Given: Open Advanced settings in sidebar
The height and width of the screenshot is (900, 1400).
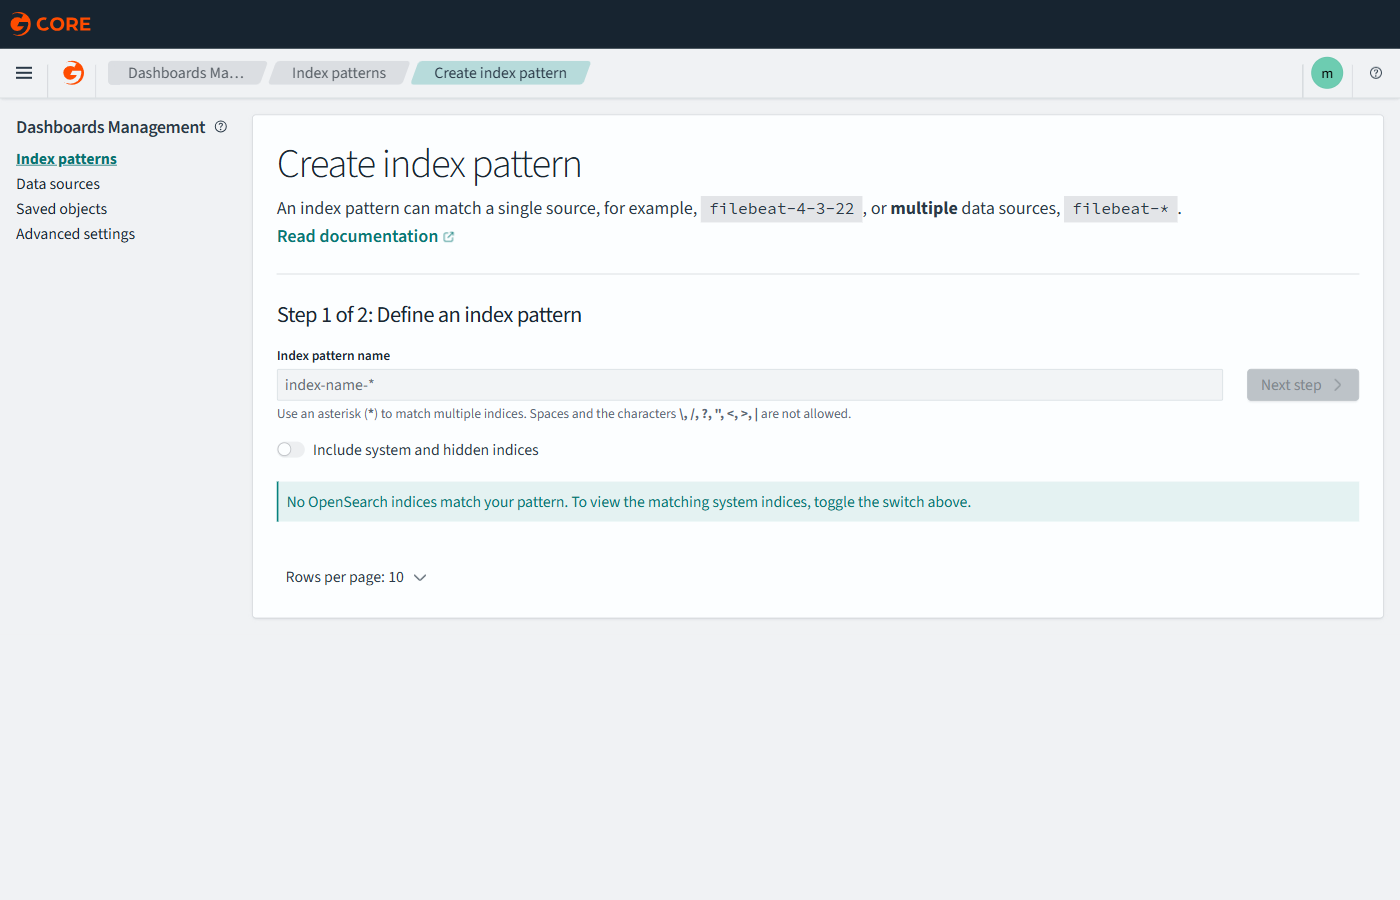Looking at the screenshot, I should (75, 234).
